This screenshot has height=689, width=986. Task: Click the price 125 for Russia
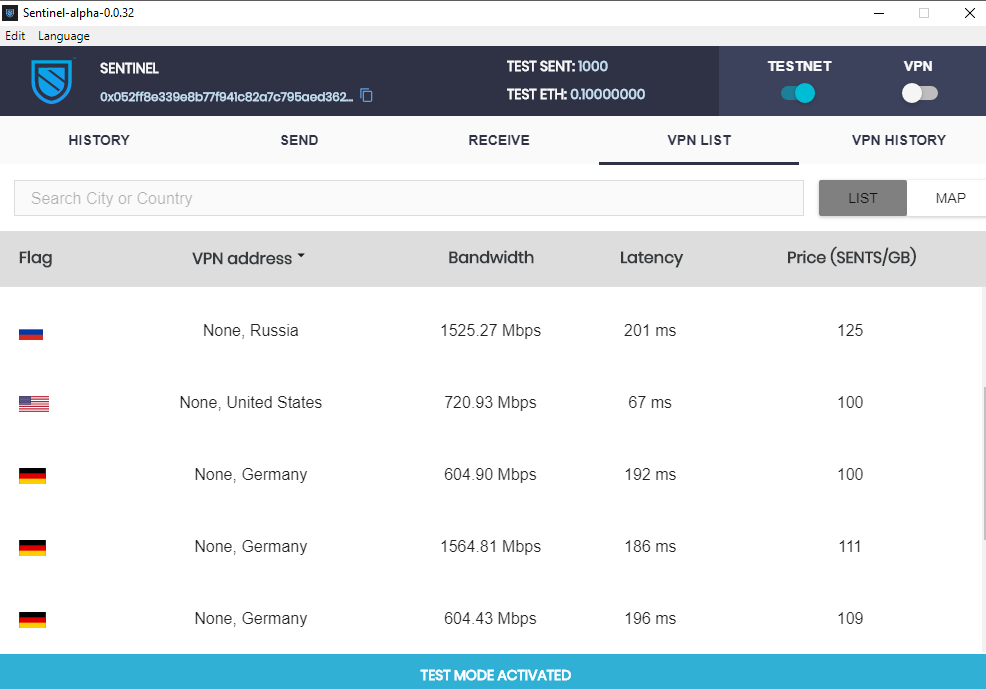850,331
